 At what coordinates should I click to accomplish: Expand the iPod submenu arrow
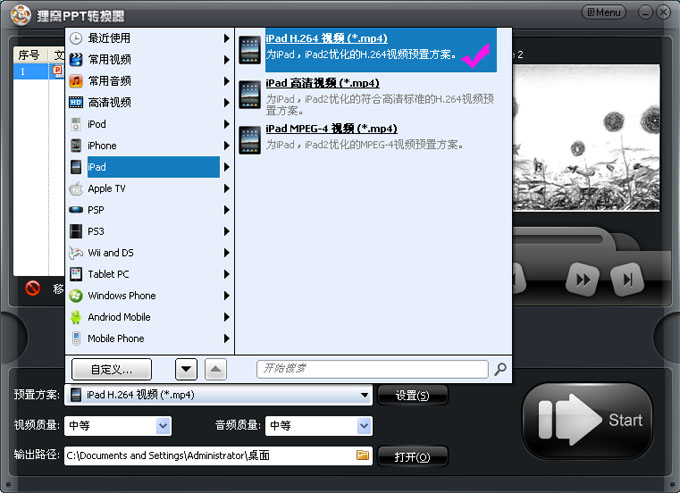point(226,124)
